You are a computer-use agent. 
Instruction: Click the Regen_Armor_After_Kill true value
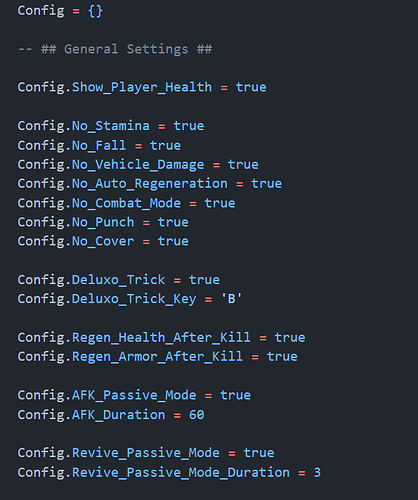click(282, 357)
